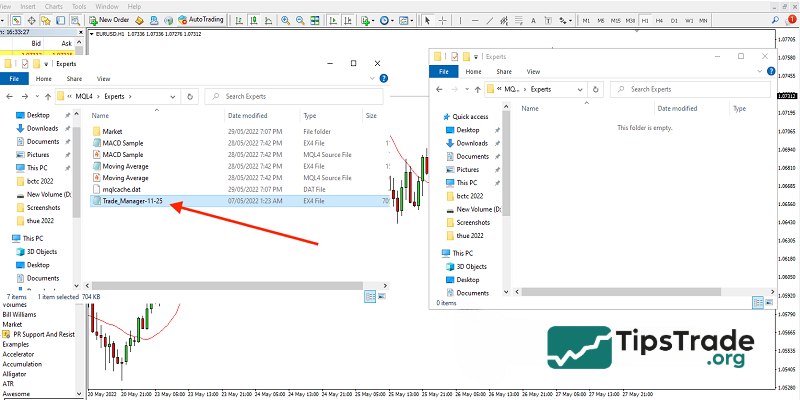This screenshot has width=800, height=400.
Task: Open the View tab in left Explorer
Action: 103,78
